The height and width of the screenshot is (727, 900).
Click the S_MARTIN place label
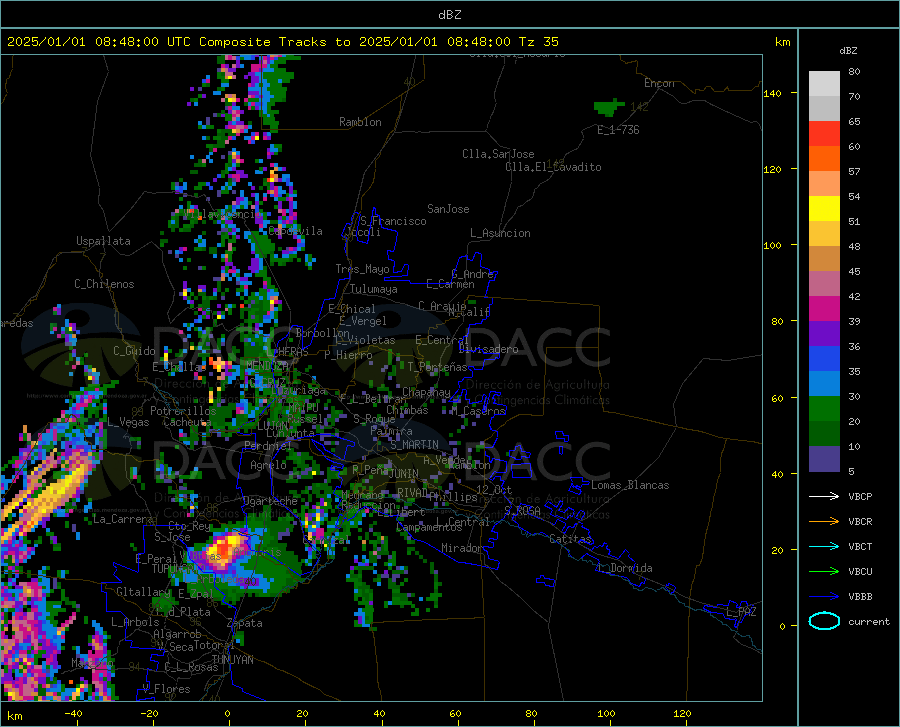pos(414,445)
